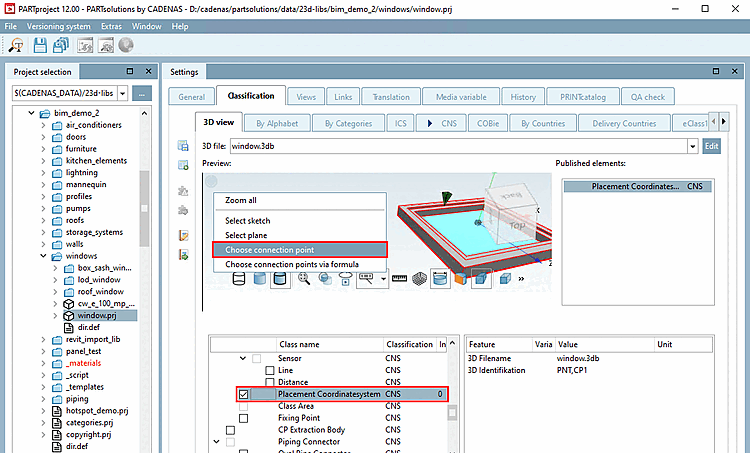Click the hatched shading cube icon in preview
750x453 pixels.
[417, 279]
